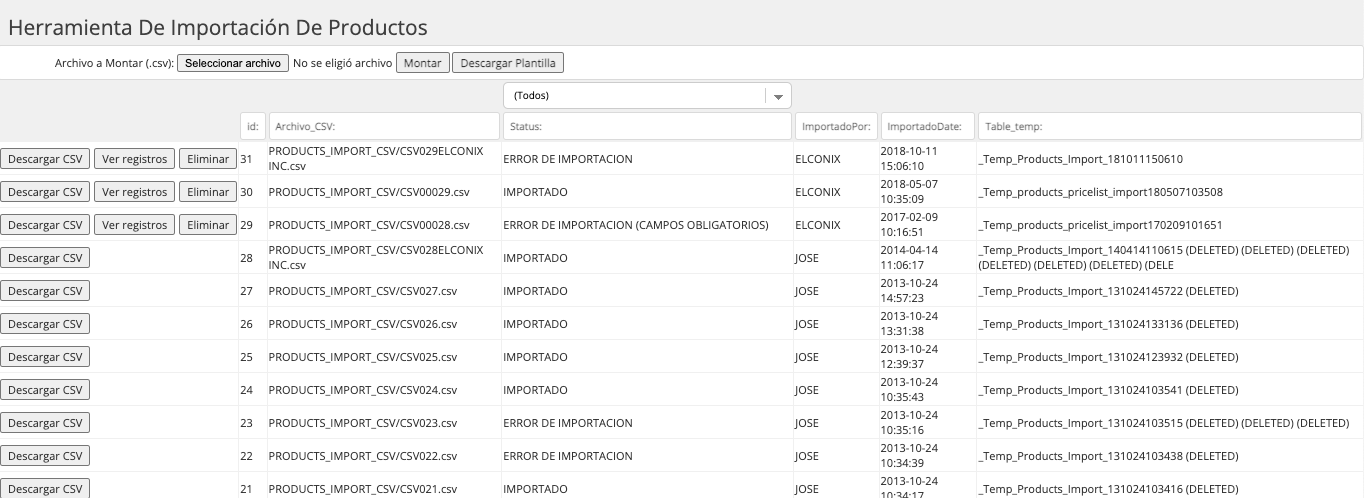The image size is (1364, 498).
Task: Select file name PRODUCTS_IMPORT_CSV/CSV023.csv
Action: pyautogui.click(x=363, y=423)
